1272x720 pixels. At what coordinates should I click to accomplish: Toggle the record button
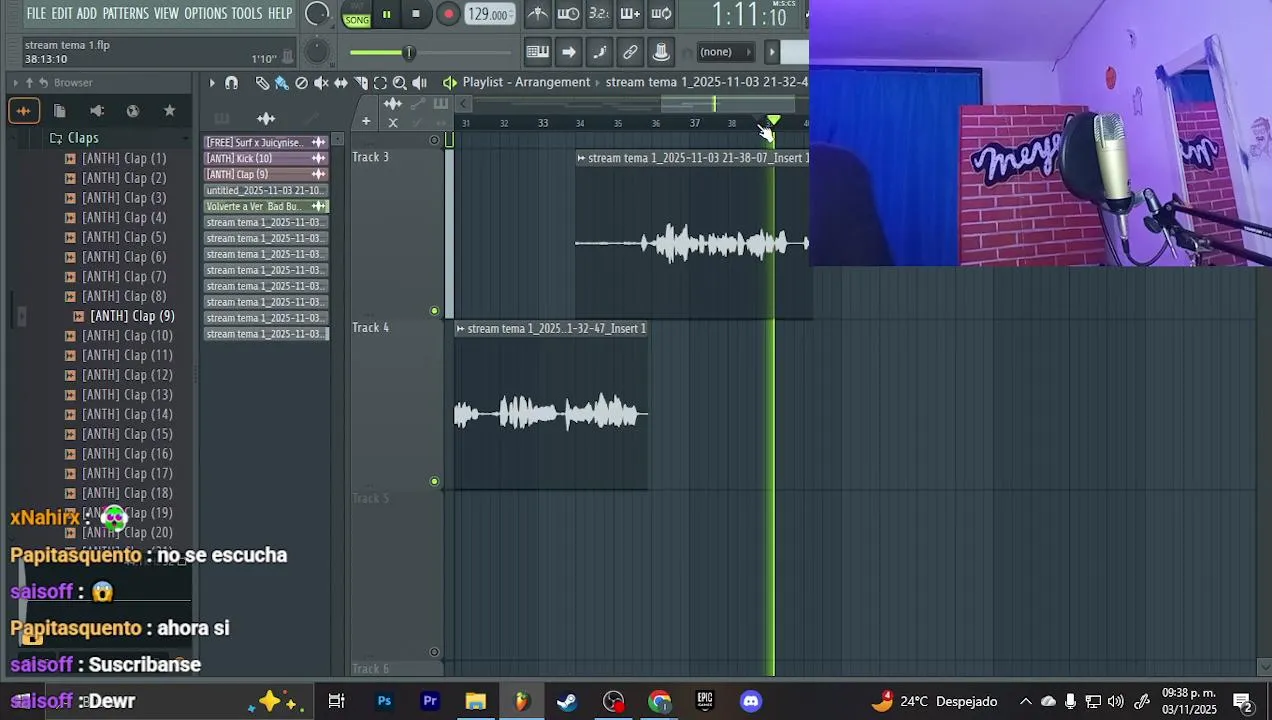[448, 14]
